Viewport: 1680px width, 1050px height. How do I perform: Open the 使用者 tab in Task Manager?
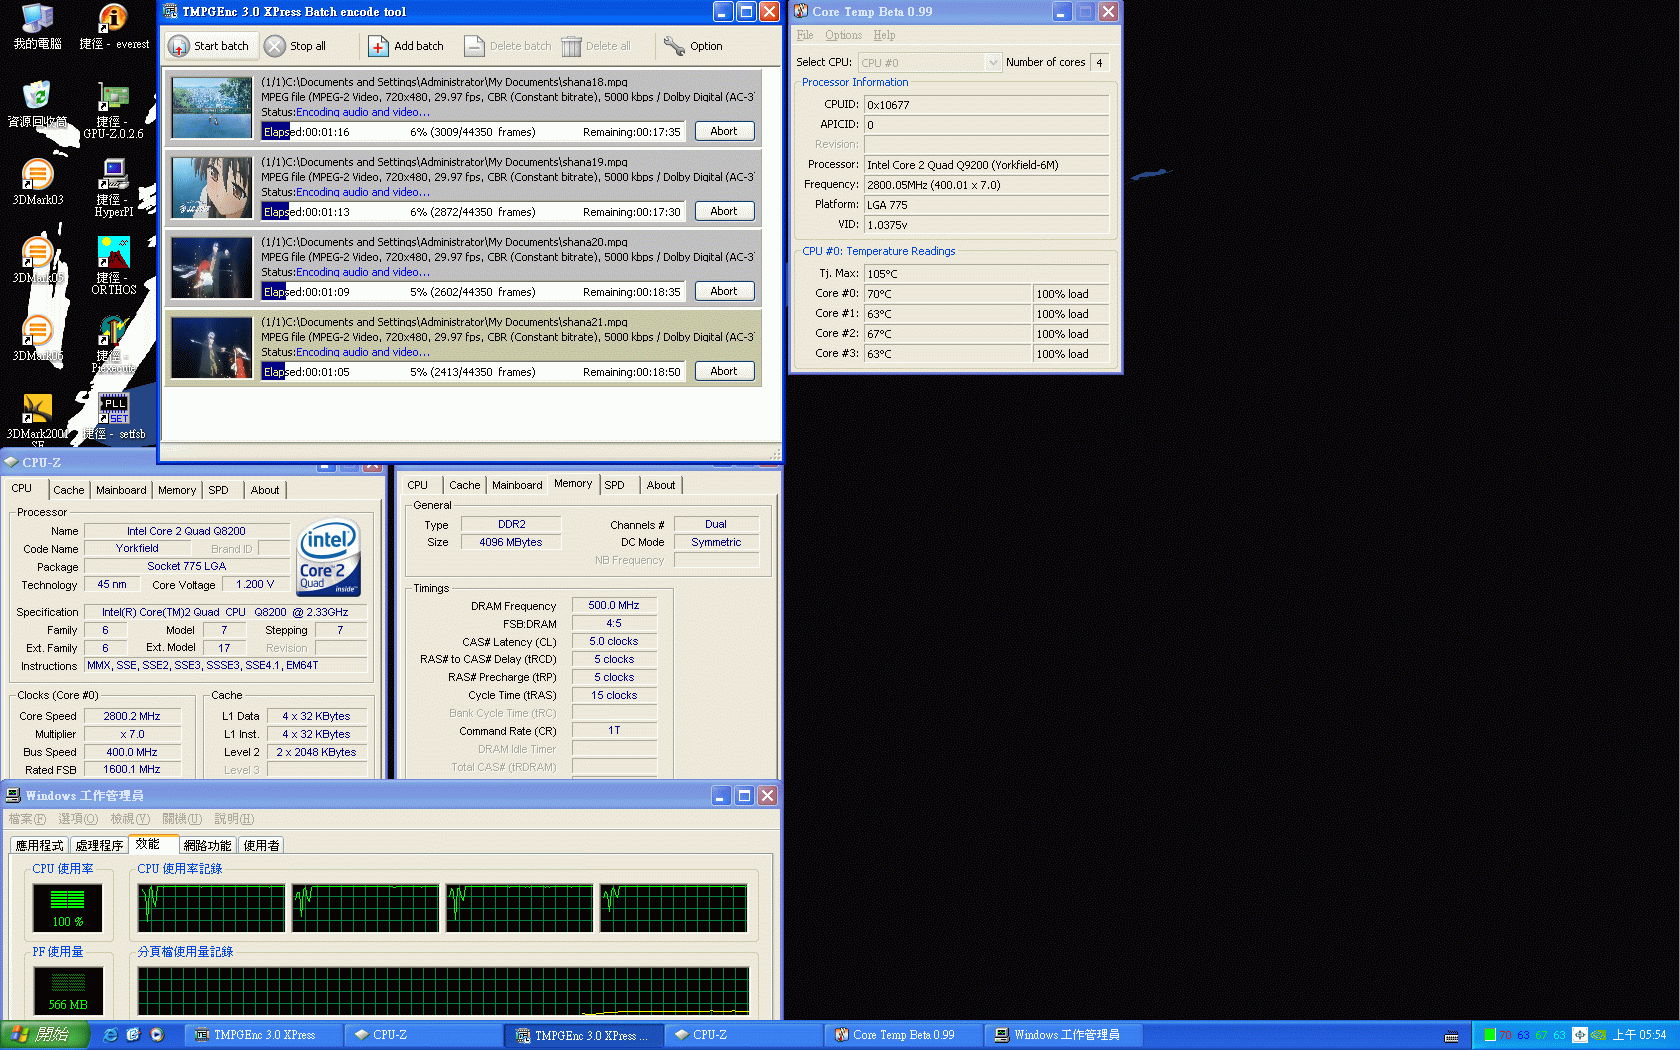261,845
